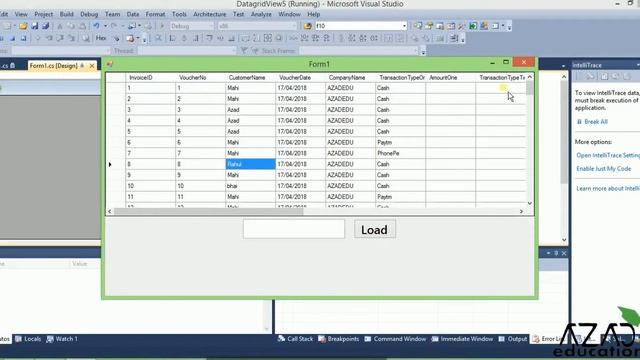Click the Locals tab icon

tap(18, 339)
